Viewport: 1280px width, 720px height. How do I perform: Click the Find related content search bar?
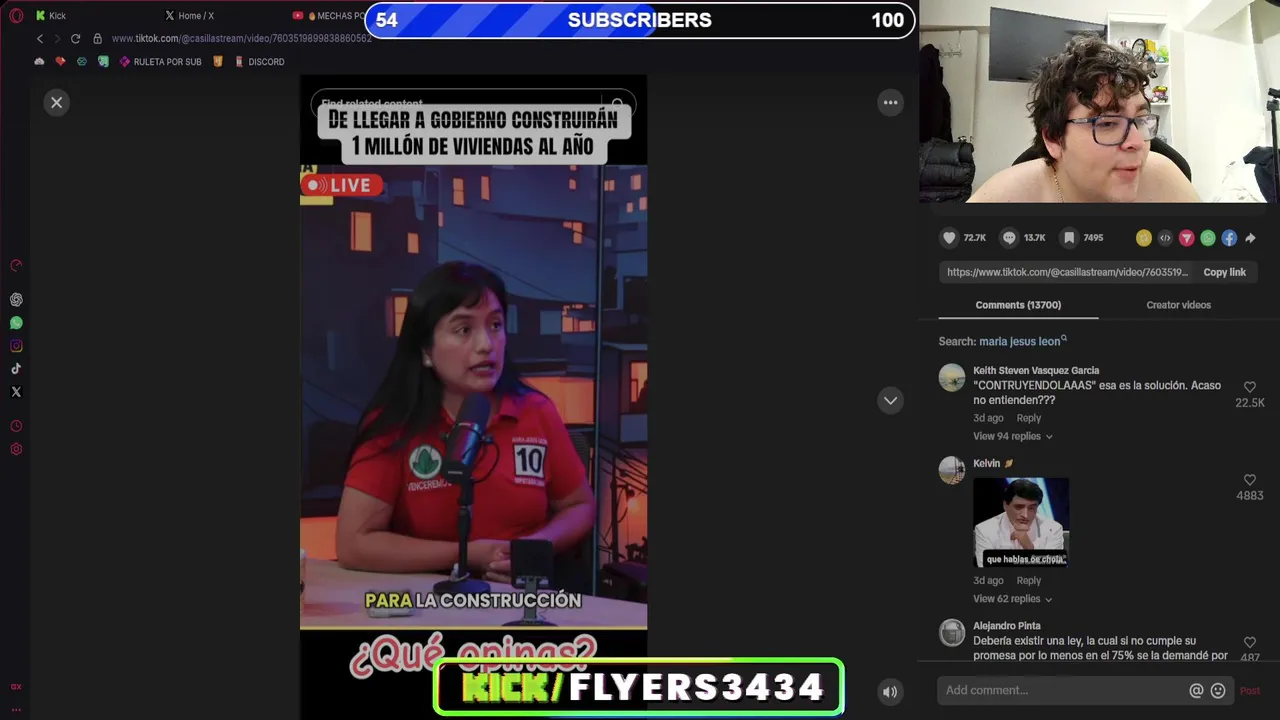click(x=473, y=103)
